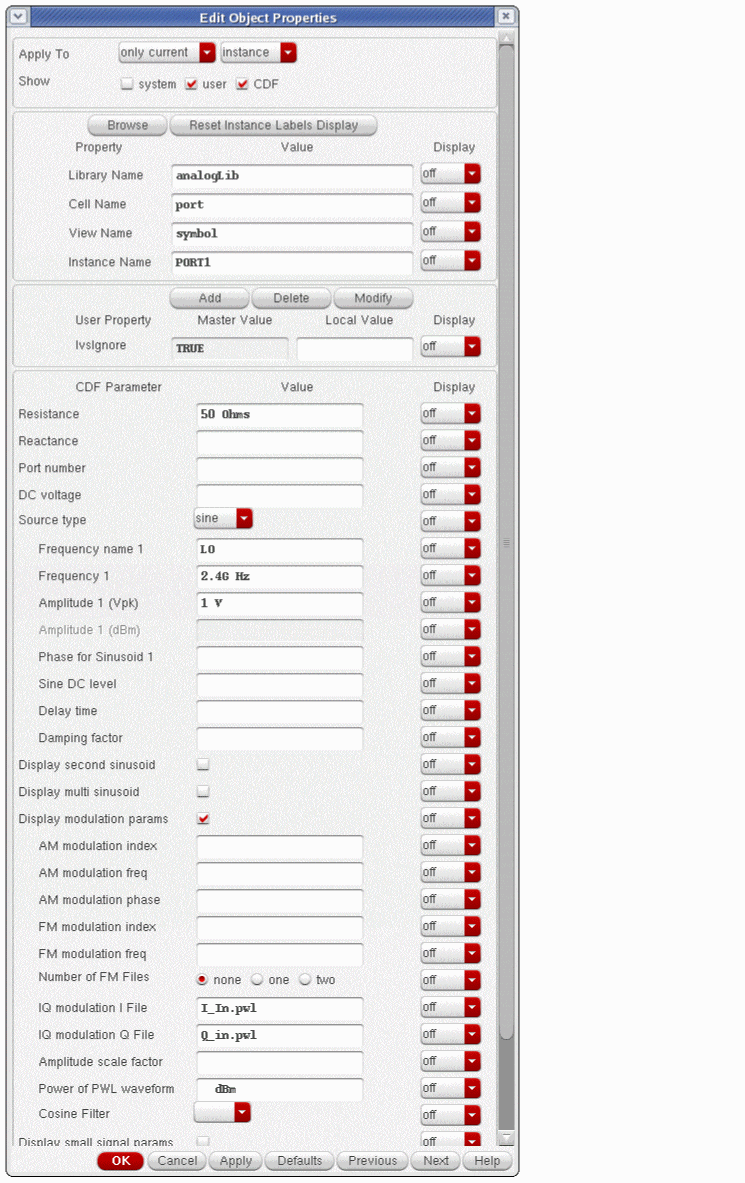745x1183 pixels.
Task: Open the window menu icon in title bar
Action: click(18, 17)
